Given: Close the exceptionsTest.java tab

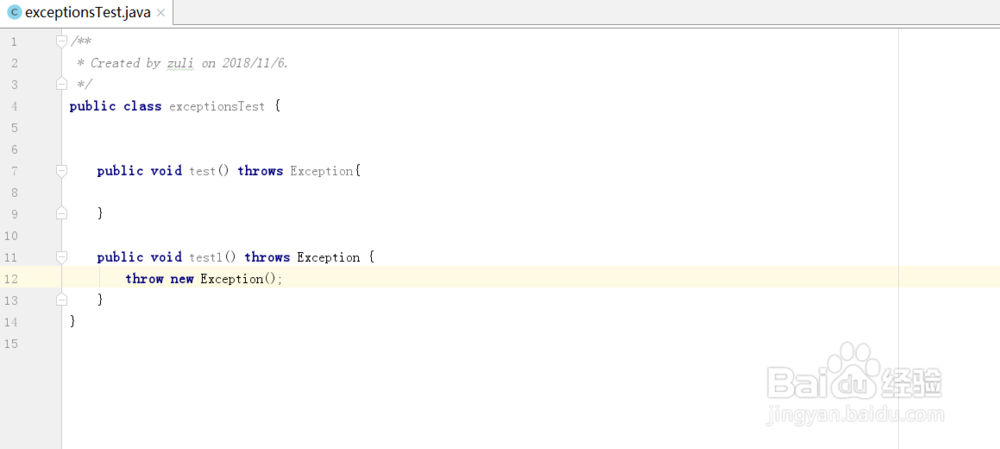Looking at the screenshot, I should 161,13.
